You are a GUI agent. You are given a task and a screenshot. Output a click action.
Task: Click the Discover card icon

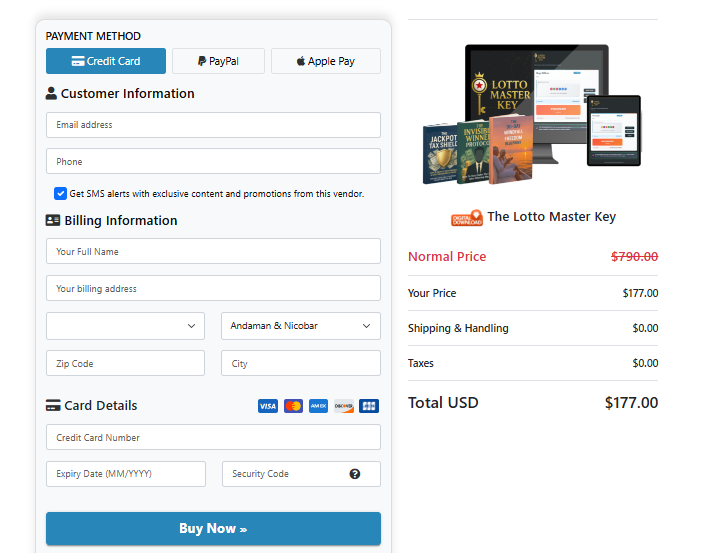tap(344, 406)
